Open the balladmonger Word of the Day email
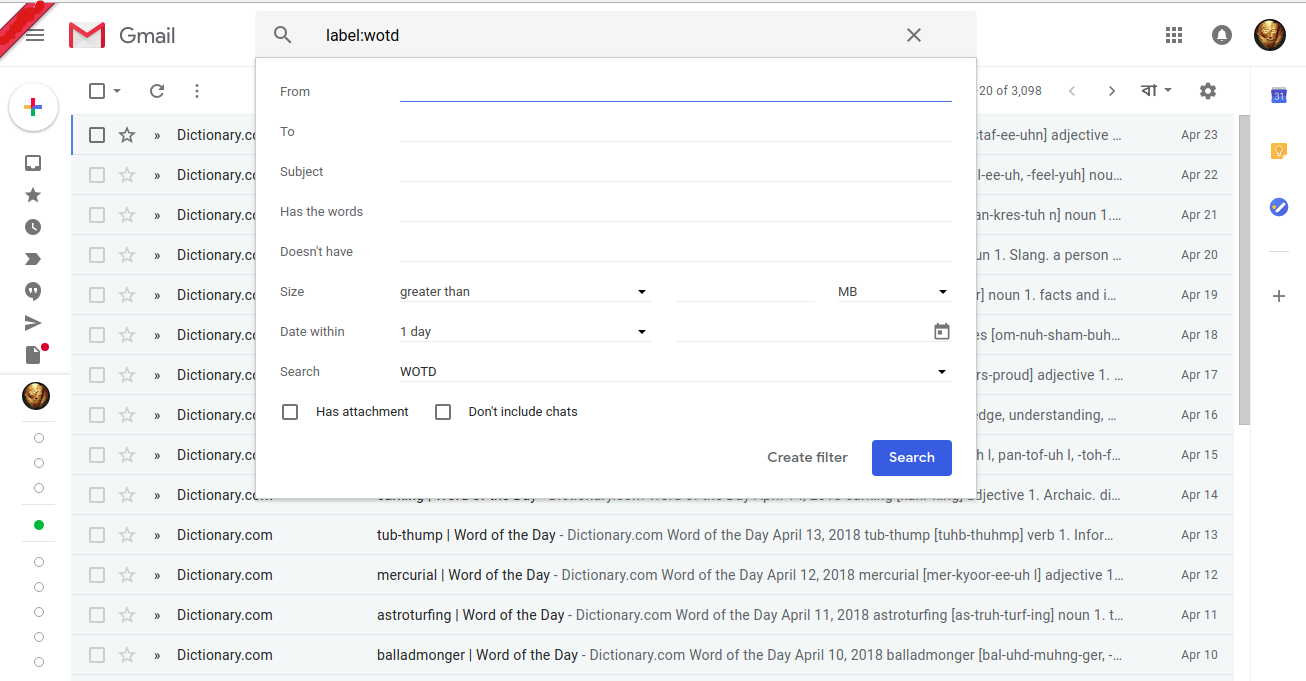Viewport: 1306px width, 681px height. coord(652,655)
